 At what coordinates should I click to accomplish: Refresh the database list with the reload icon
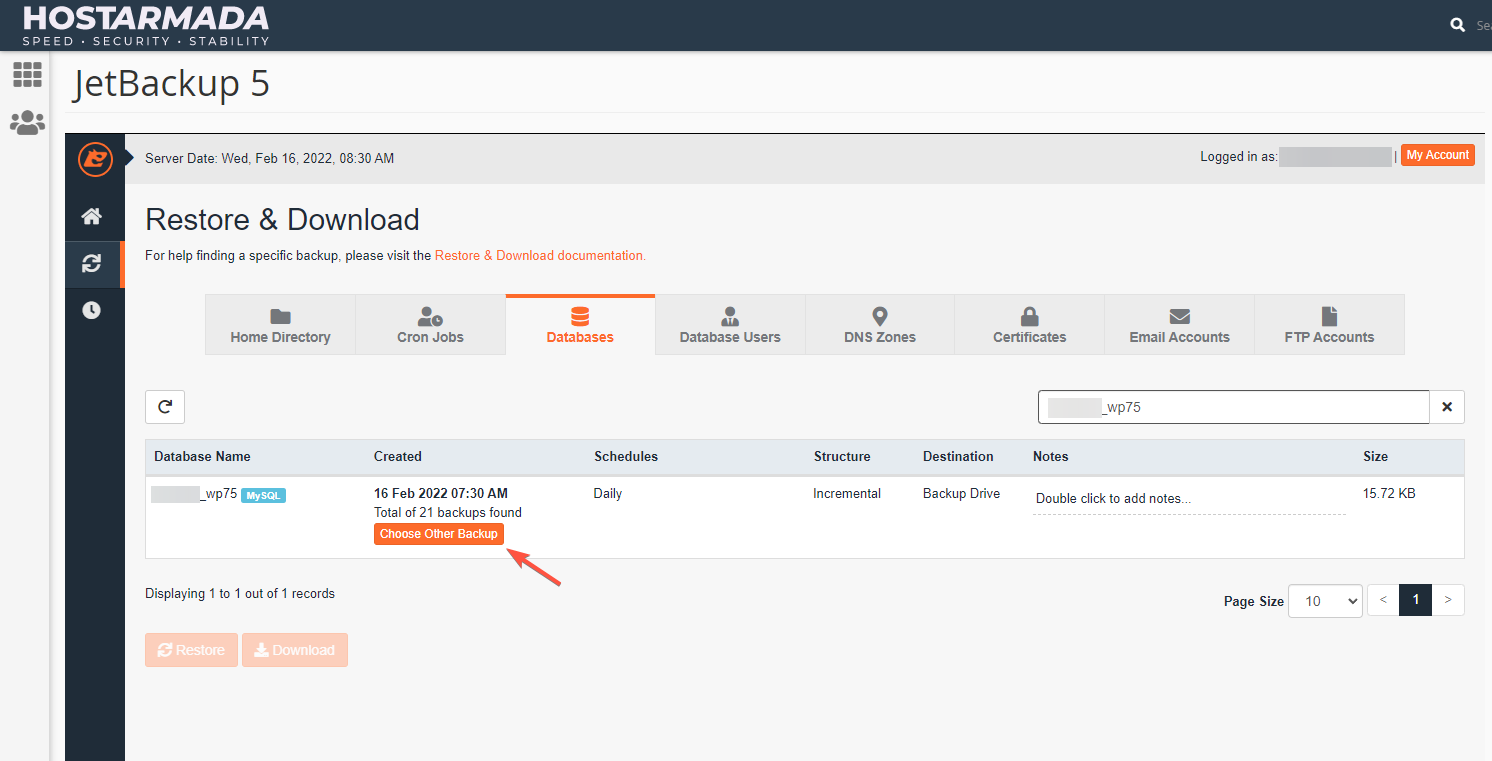coord(164,406)
